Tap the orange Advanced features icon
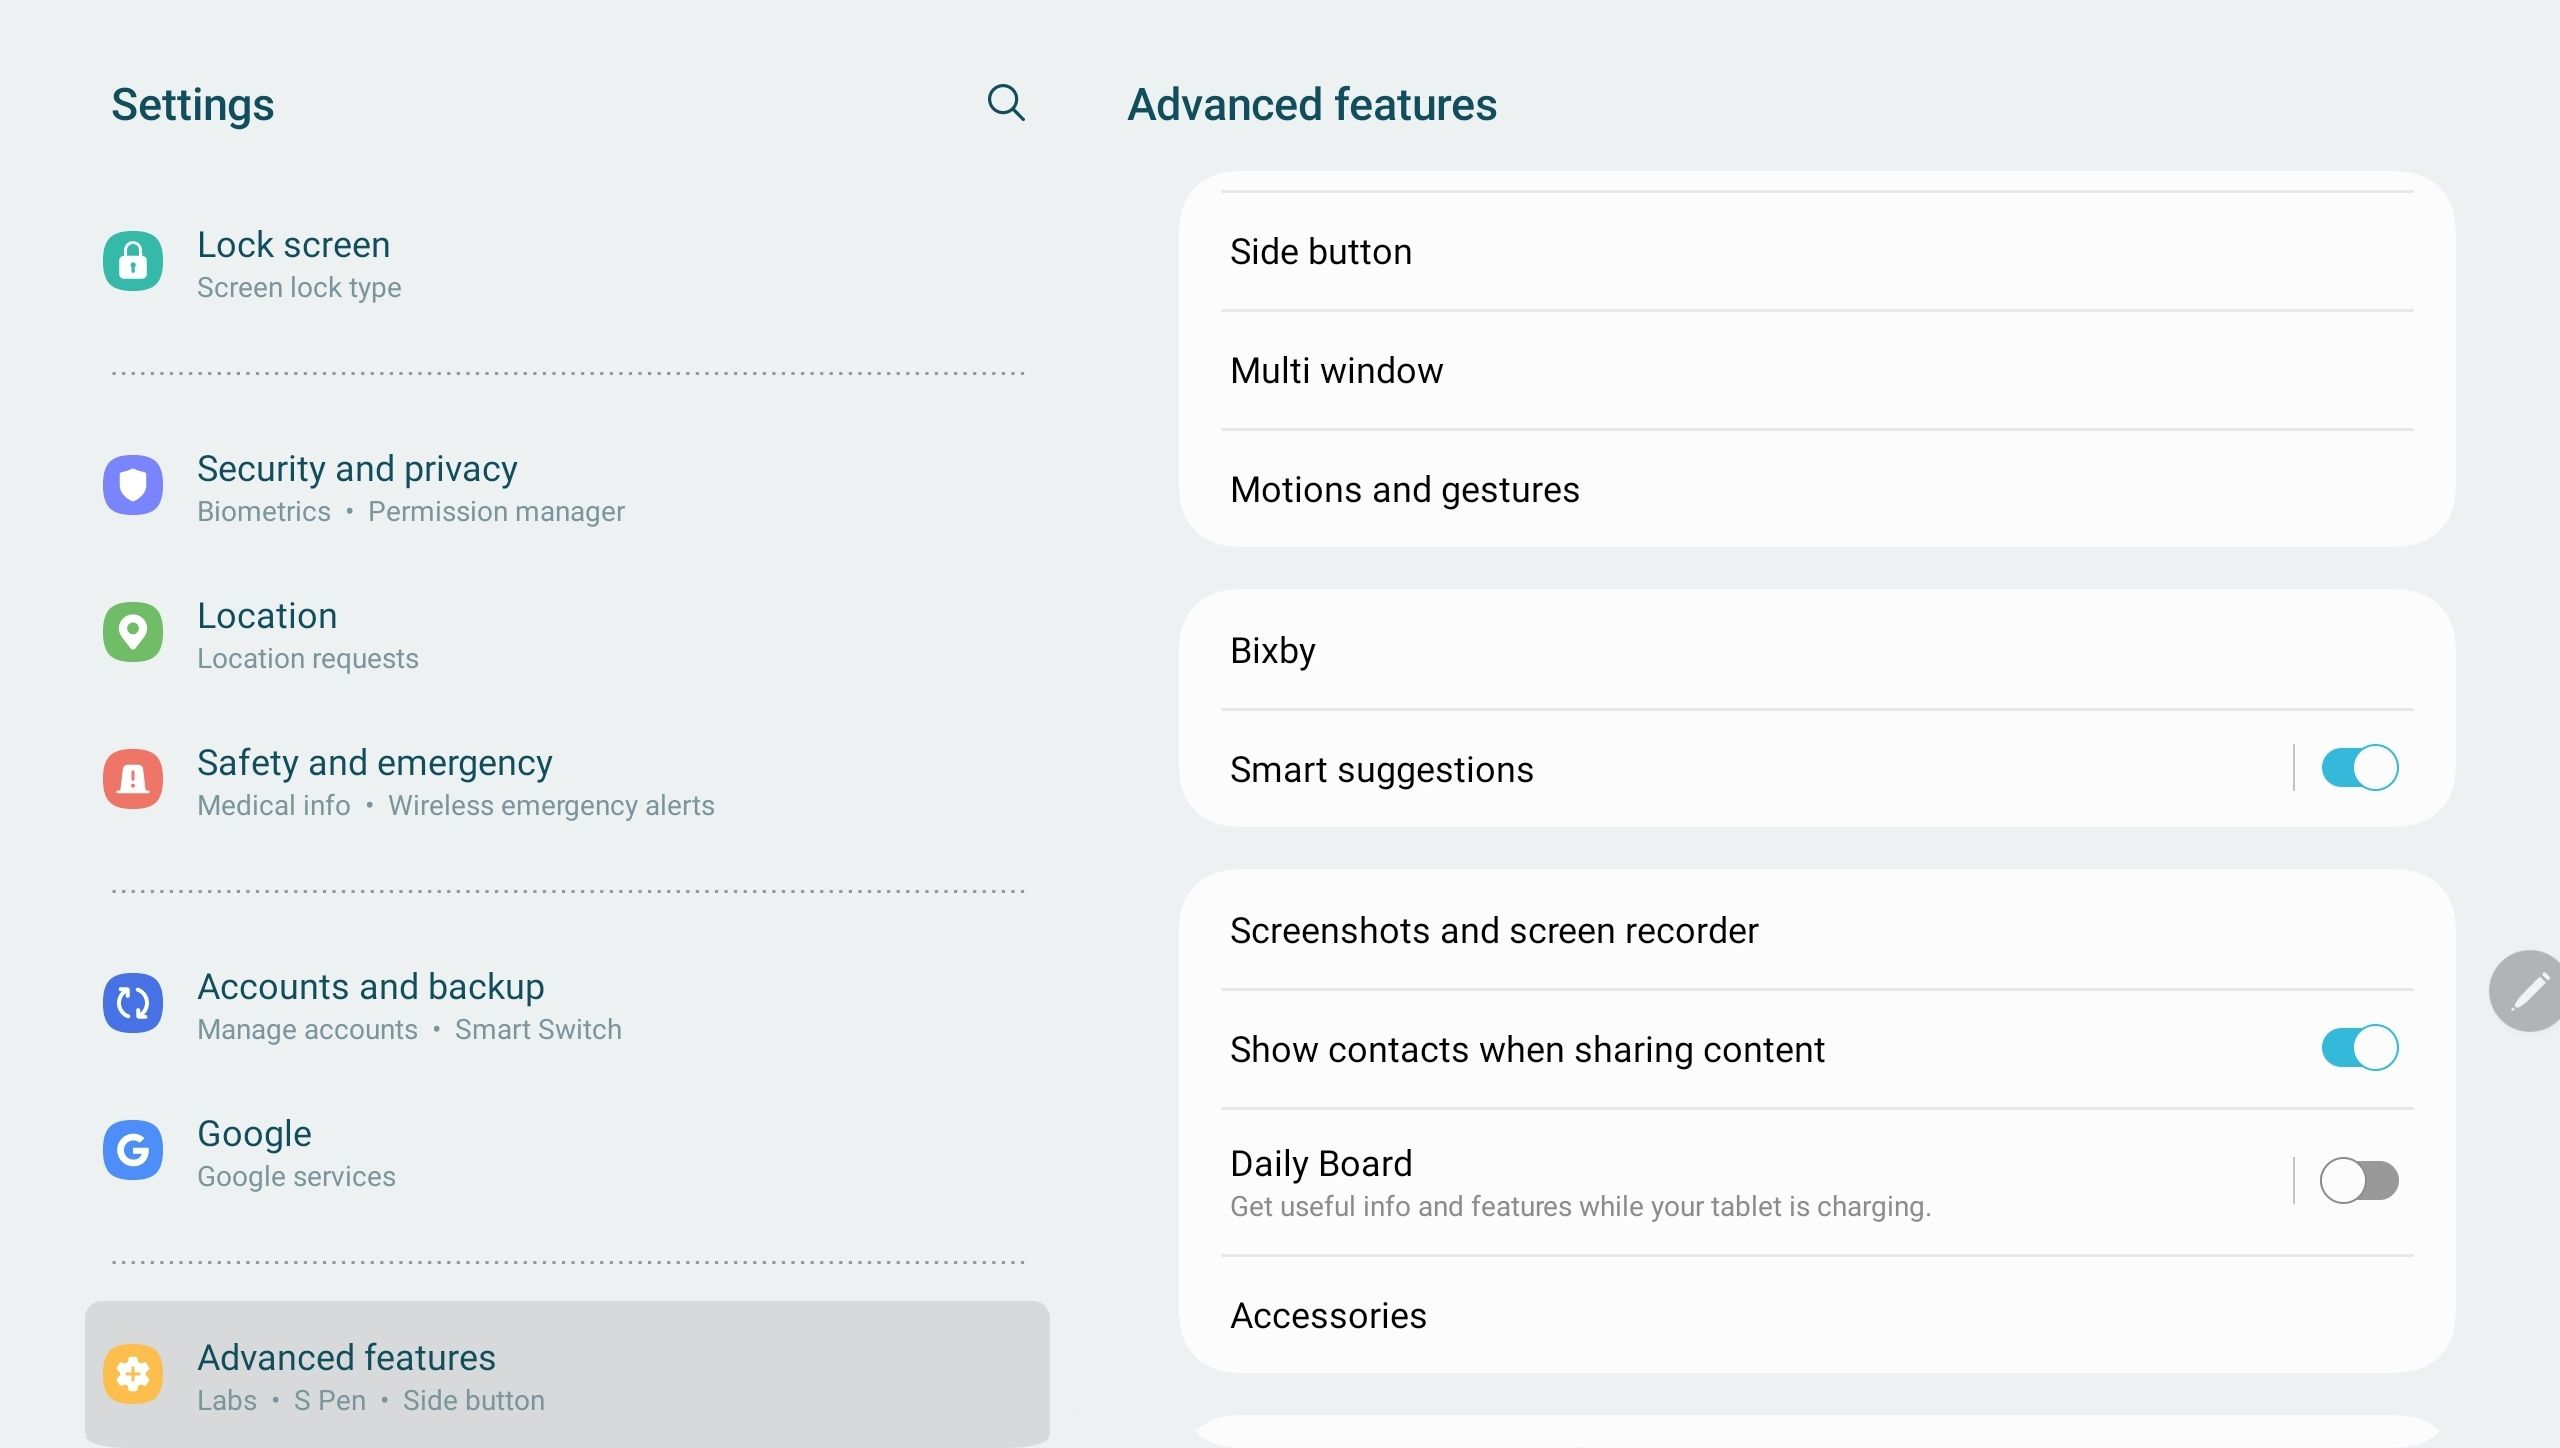The width and height of the screenshot is (2560, 1448). pyautogui.click(x=133, y=1375)
